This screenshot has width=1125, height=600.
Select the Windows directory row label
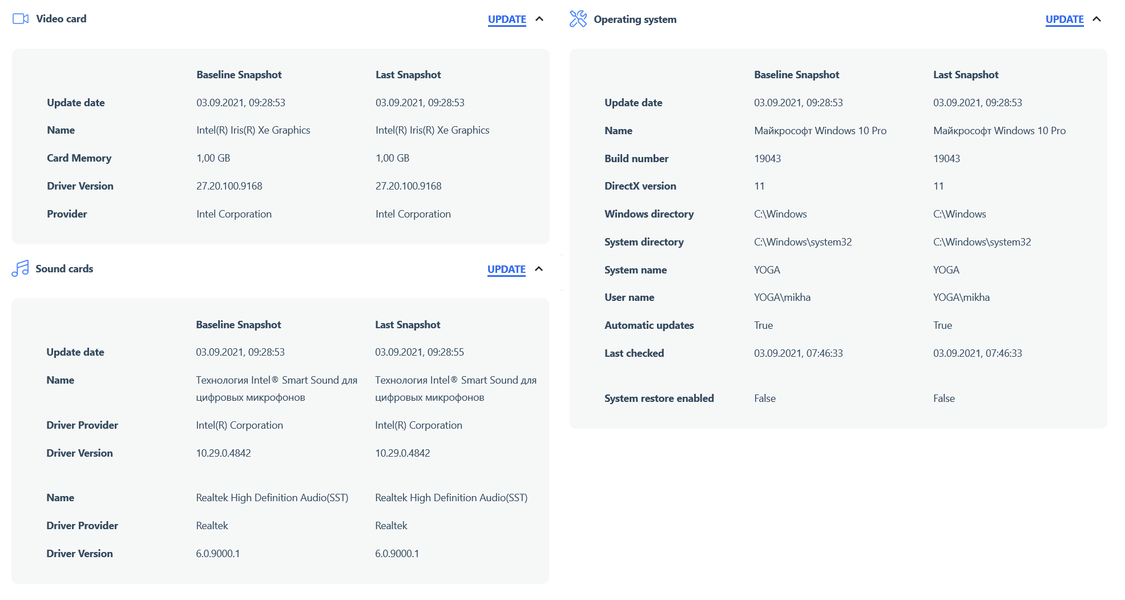(649, 214)
